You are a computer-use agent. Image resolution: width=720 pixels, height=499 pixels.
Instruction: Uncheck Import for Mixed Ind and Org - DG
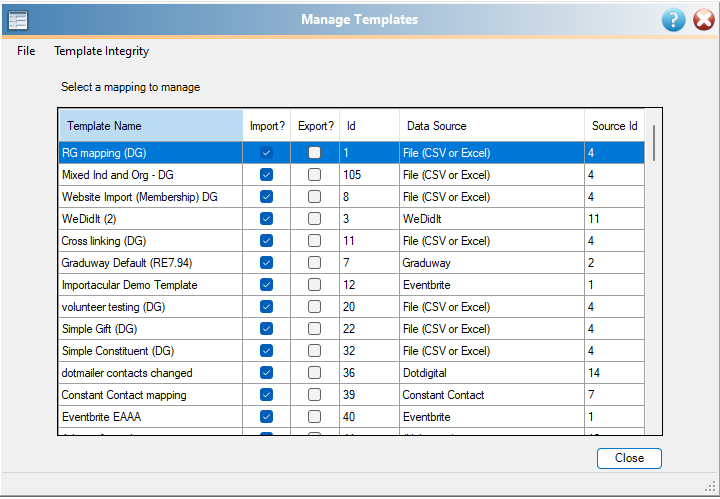[x=266, y=174]
